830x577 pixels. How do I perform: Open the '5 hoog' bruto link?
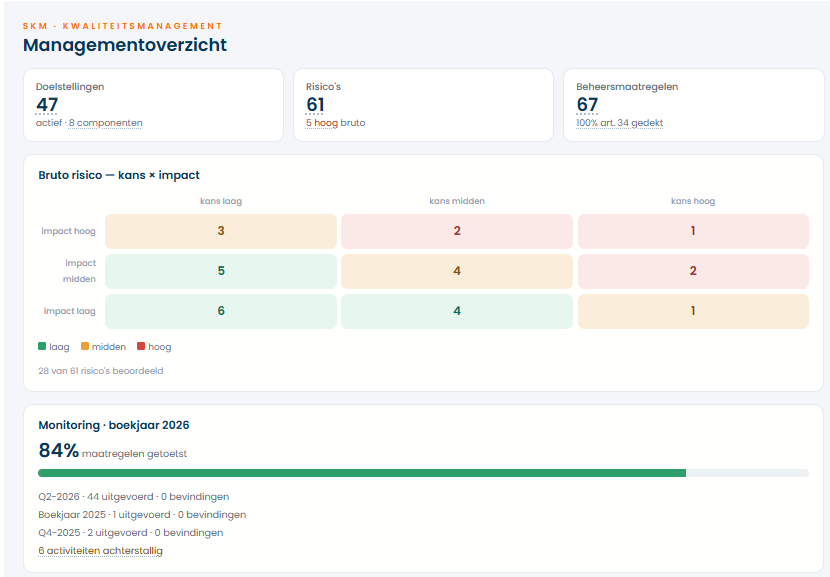pos(322,123)
